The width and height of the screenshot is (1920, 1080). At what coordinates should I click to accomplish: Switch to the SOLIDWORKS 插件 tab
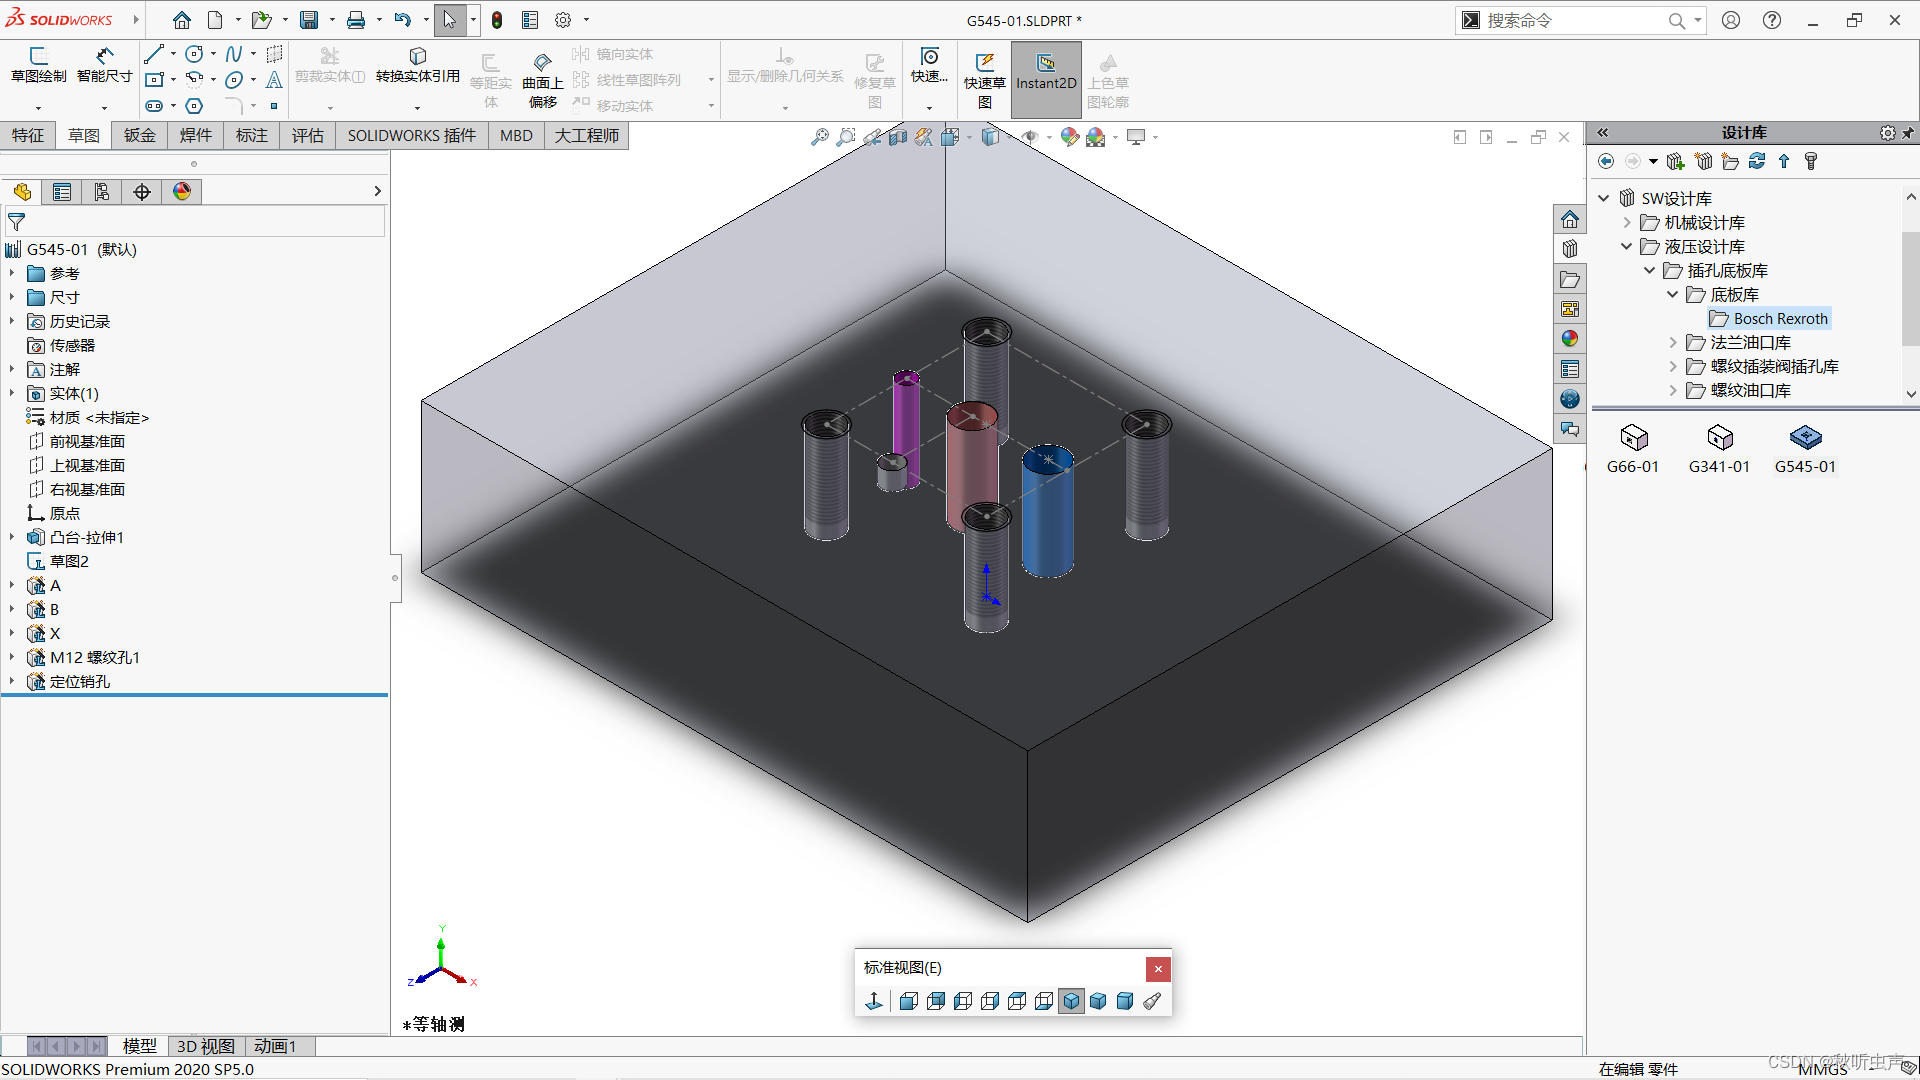[x=412, y=135]
